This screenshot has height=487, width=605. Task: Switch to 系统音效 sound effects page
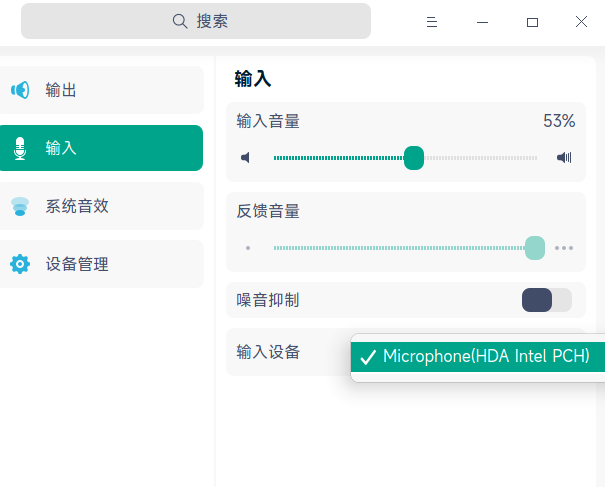[x=100, y=206]
